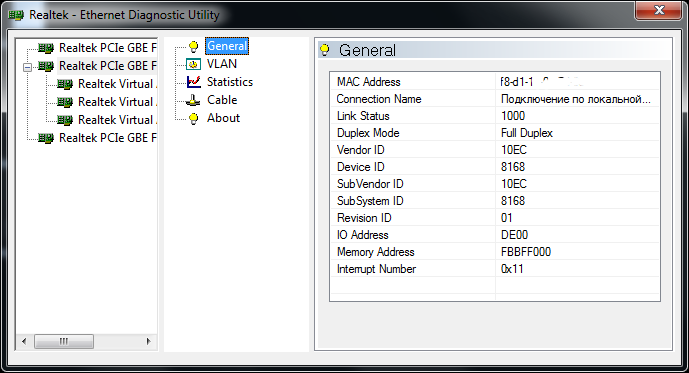Screen dimensions: 689x373
Task: Select the topmost Realtek PCIe GBE adapter card icon
Action: click(46, 48)
